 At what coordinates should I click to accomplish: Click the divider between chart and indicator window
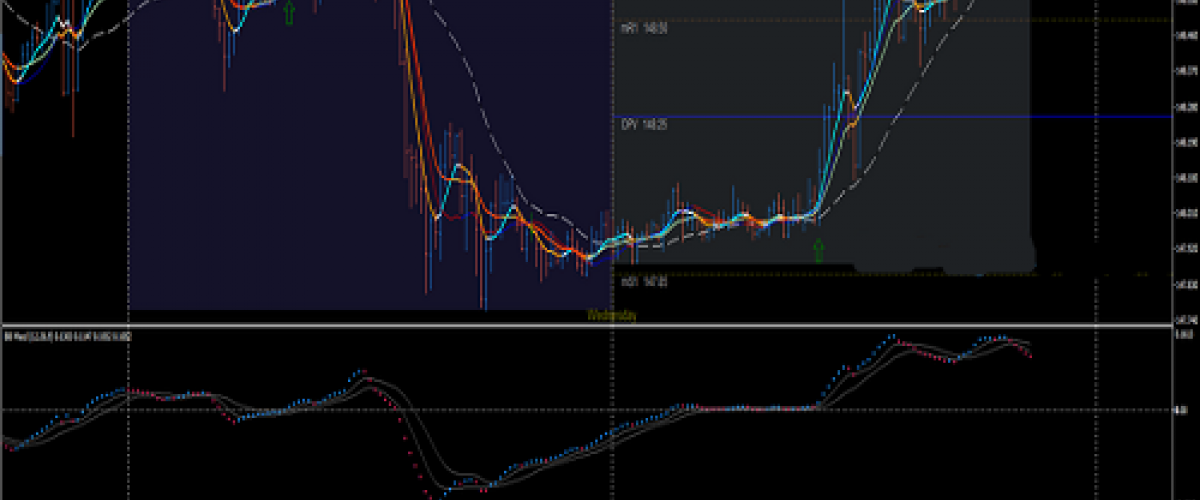point(600,325)
